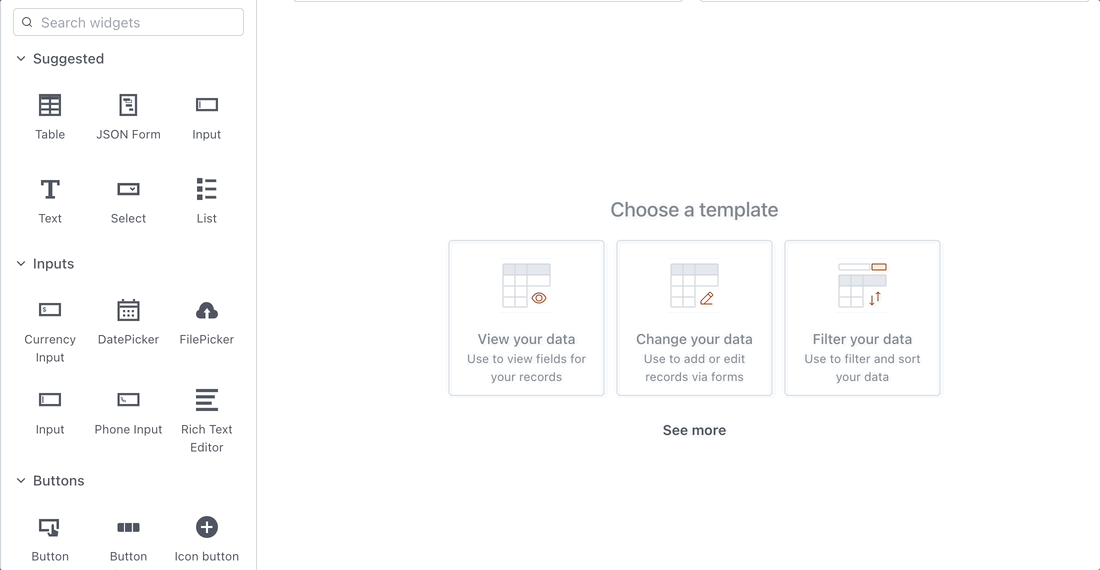The width and height of the screenshot is (1100, 570).
Task: Choose the Text widget icon
Action: coord(50,189)
